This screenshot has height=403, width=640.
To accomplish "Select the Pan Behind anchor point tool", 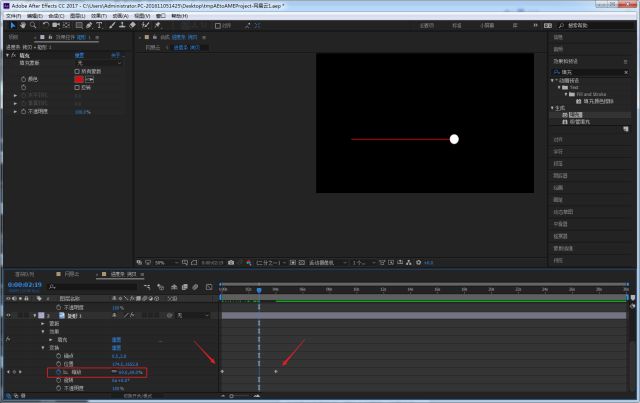I will click(x=67, y=25).
